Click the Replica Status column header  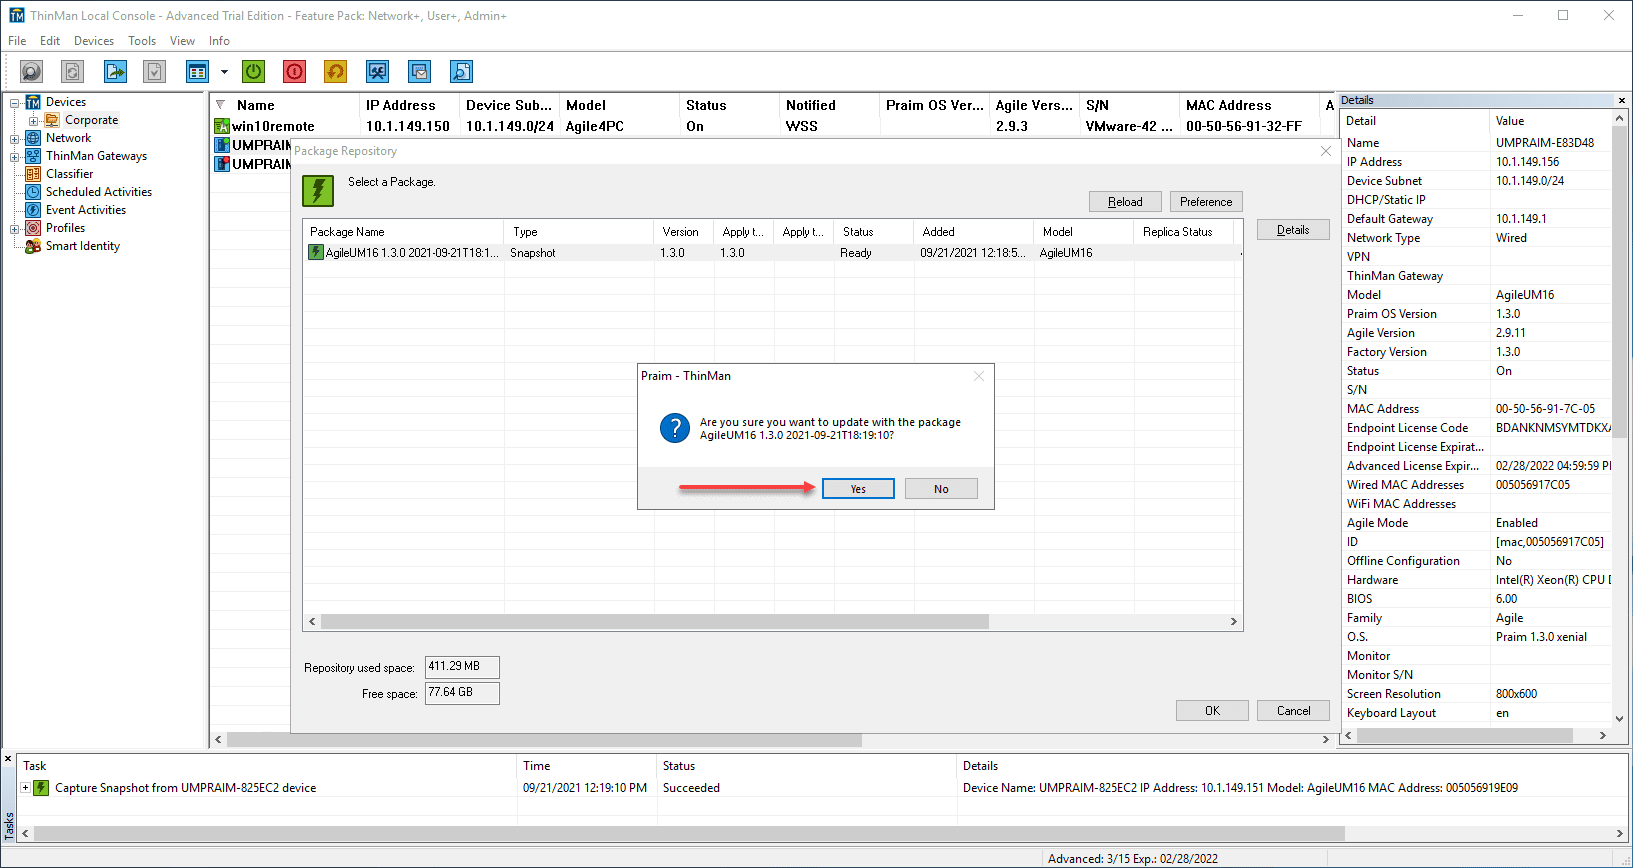point(1184,232)
